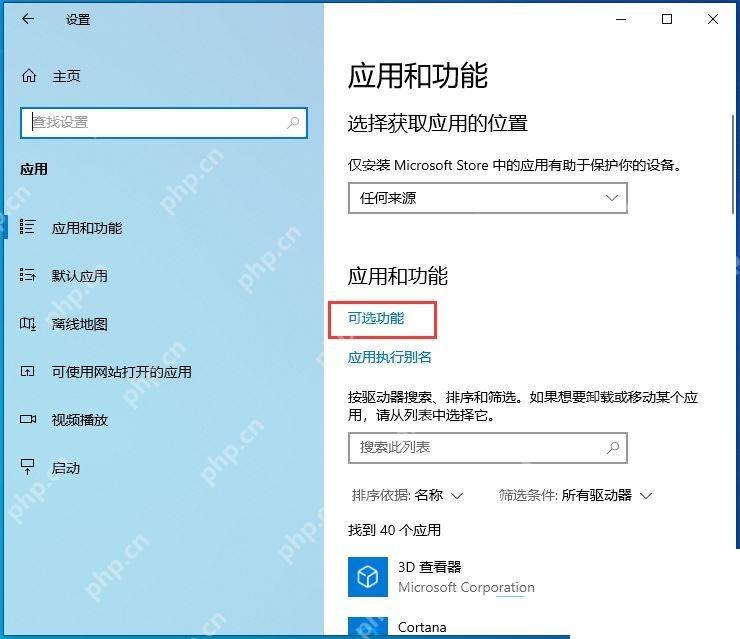This screenshot has width=740, height=639.
Task: Open the 应用执行别名 link
Action: [x=390, y=357]
